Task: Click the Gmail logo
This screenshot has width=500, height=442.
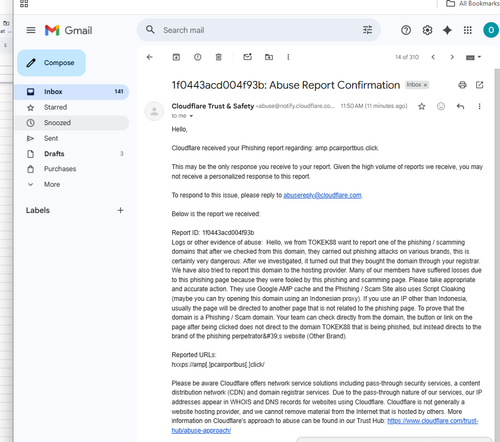Action: tap(69, 30)
